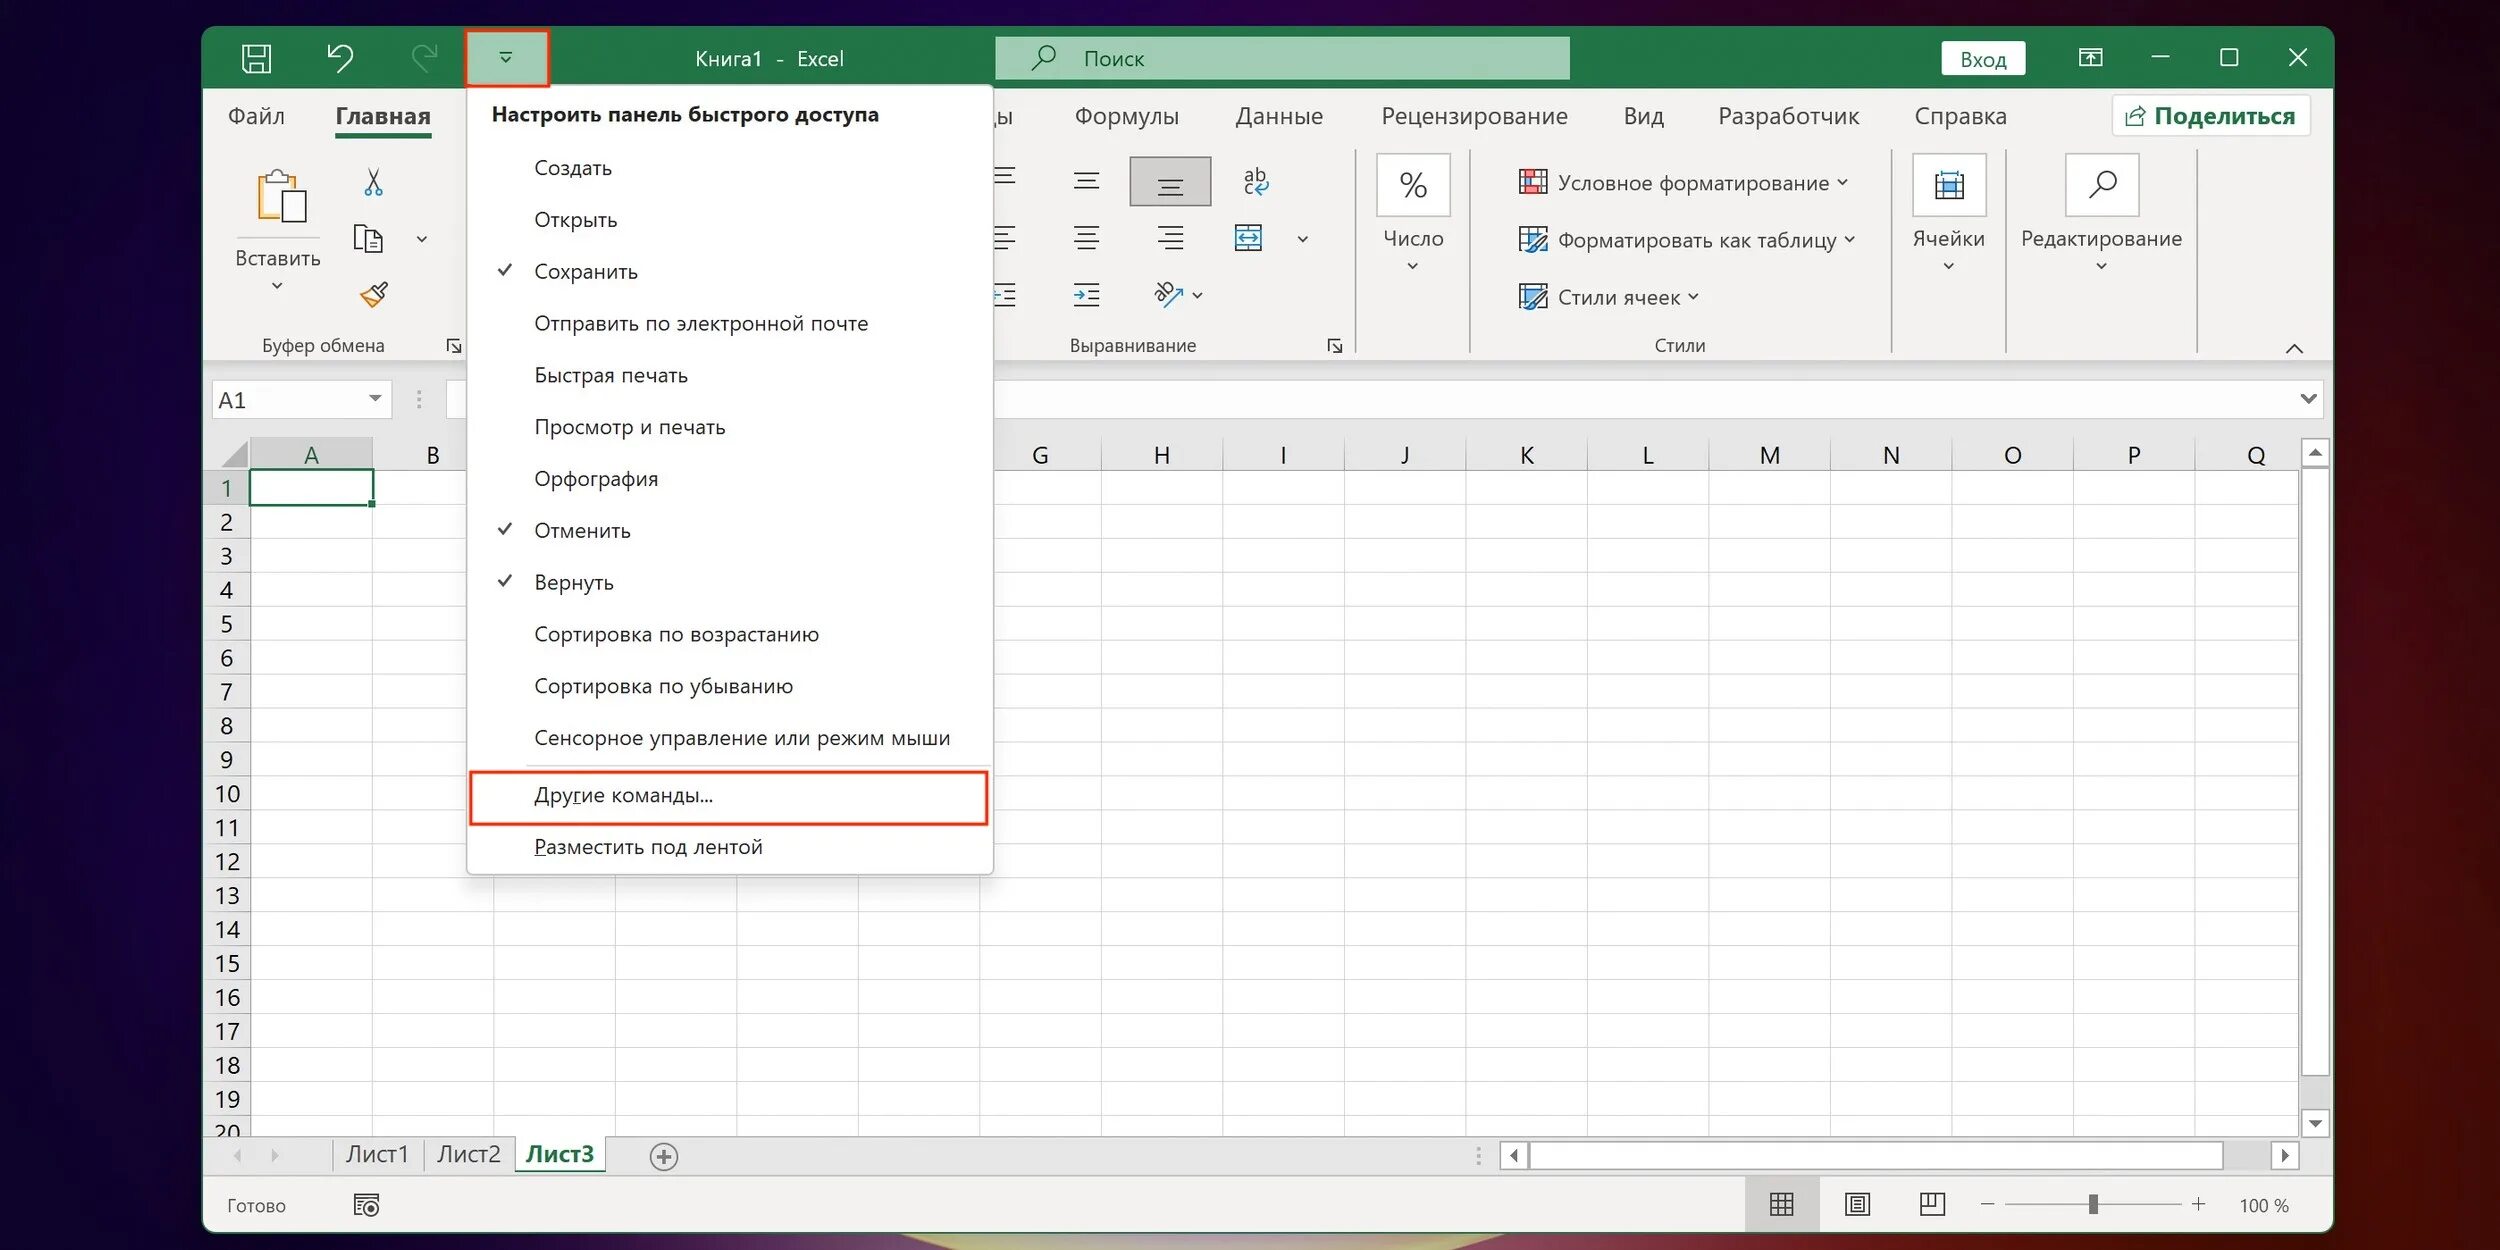2500x1250 pixels.
Task: Enable Быстрая печать menu option
Action: point(610,376)
